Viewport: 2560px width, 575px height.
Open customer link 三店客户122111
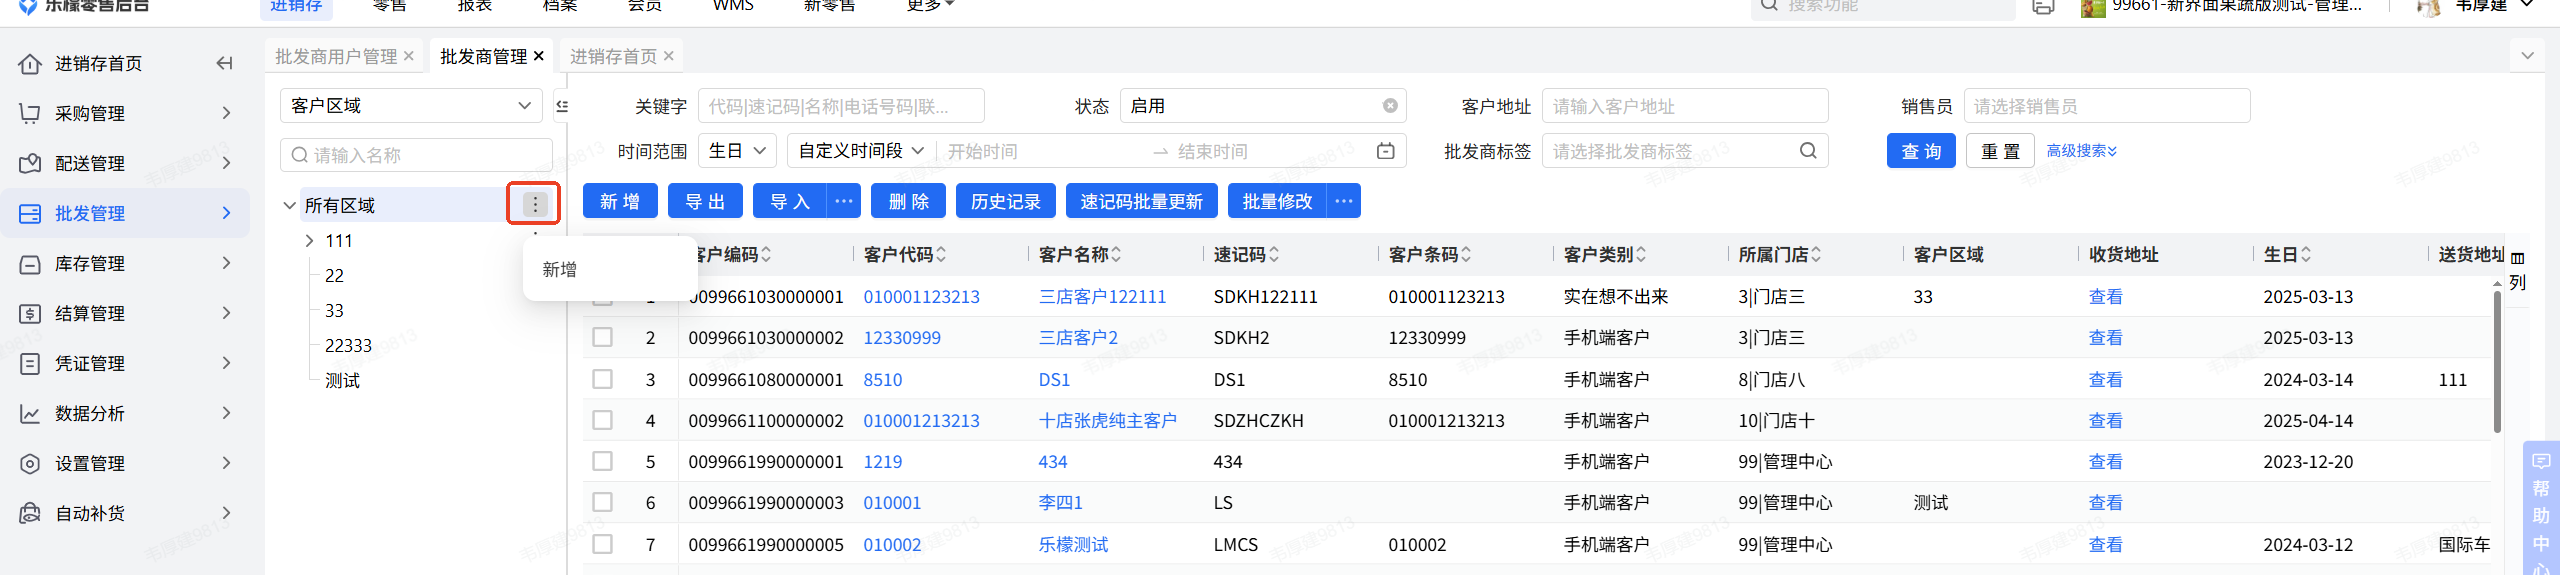click(1102, 296)
